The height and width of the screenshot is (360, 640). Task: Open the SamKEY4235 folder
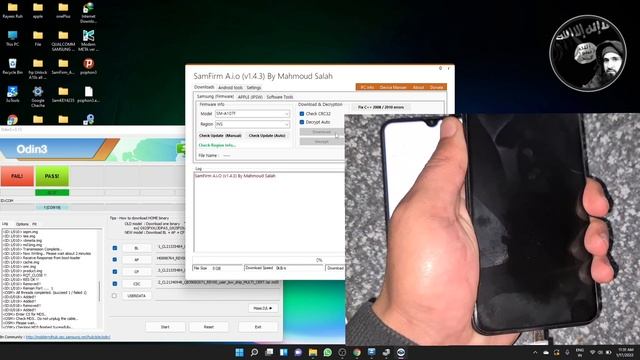pyautogui.click(x=63, y=94)
